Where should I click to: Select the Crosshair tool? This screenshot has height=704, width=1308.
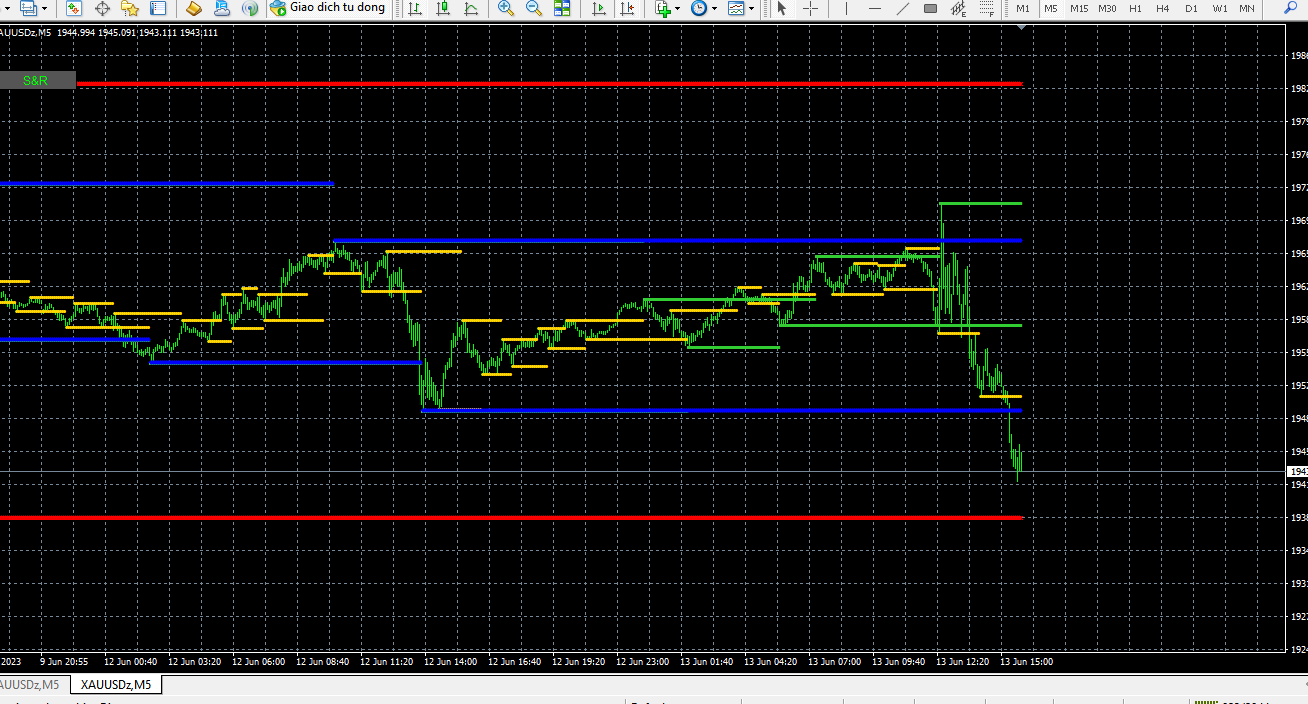(810, 8)
